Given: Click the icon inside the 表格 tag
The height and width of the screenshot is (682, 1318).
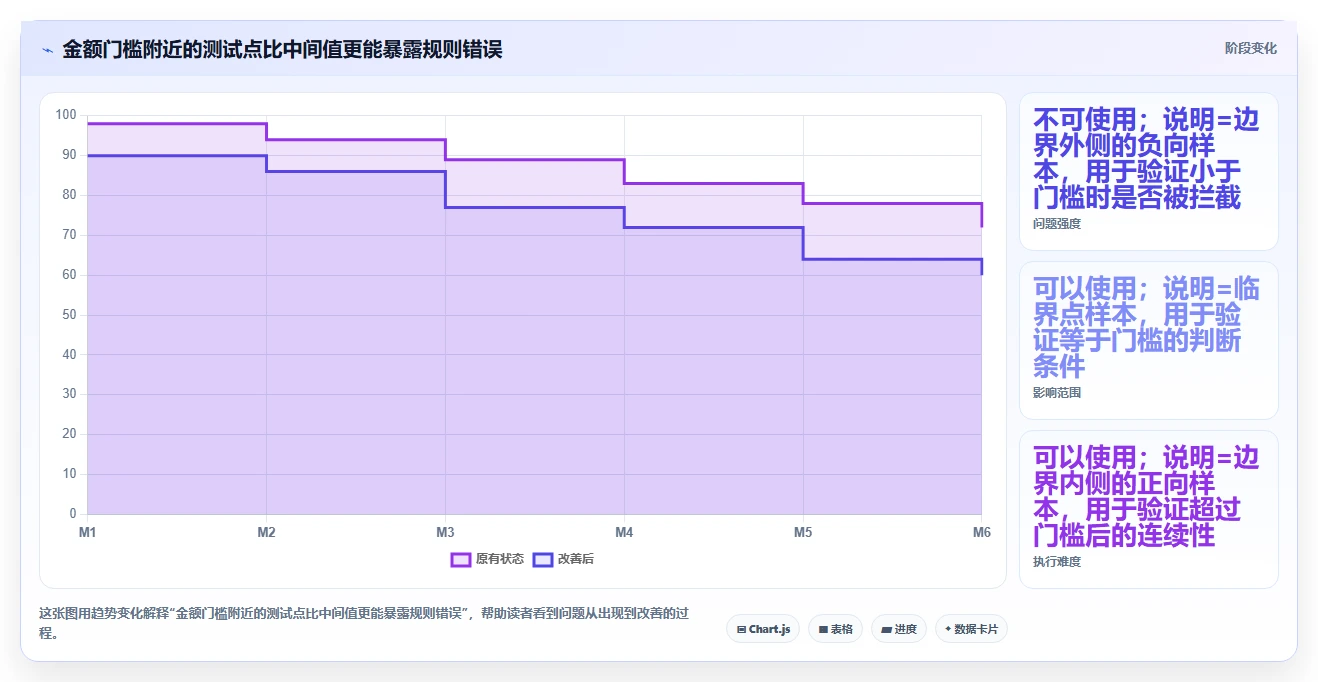Looking at the screenshot, I should point(822,629).
